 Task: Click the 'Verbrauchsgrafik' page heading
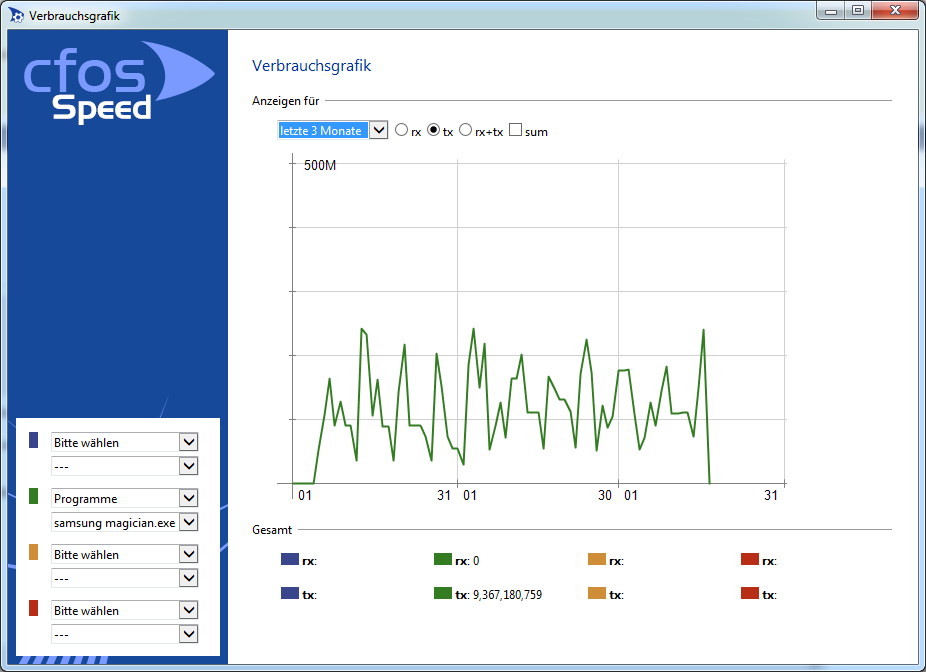[311, 66]
